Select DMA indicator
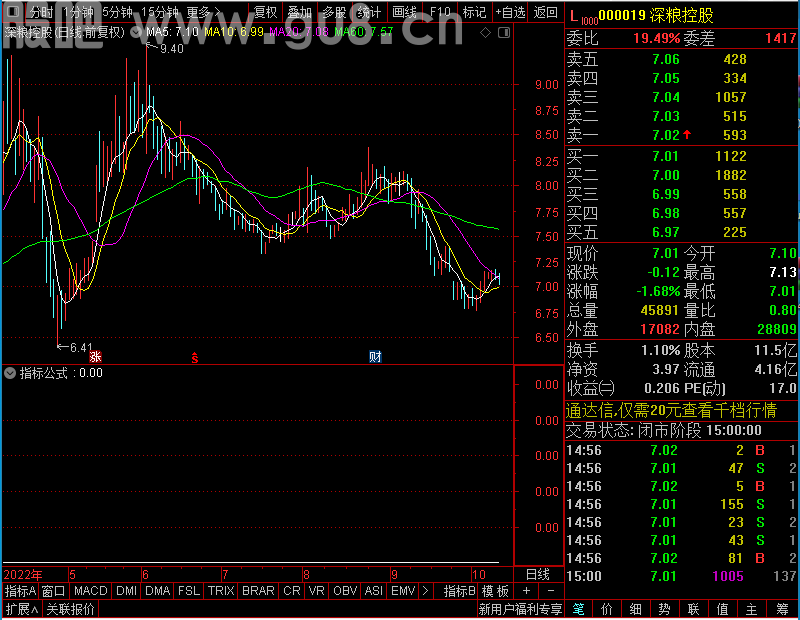This screenshot has height=620, width=800. click(157, 591)
